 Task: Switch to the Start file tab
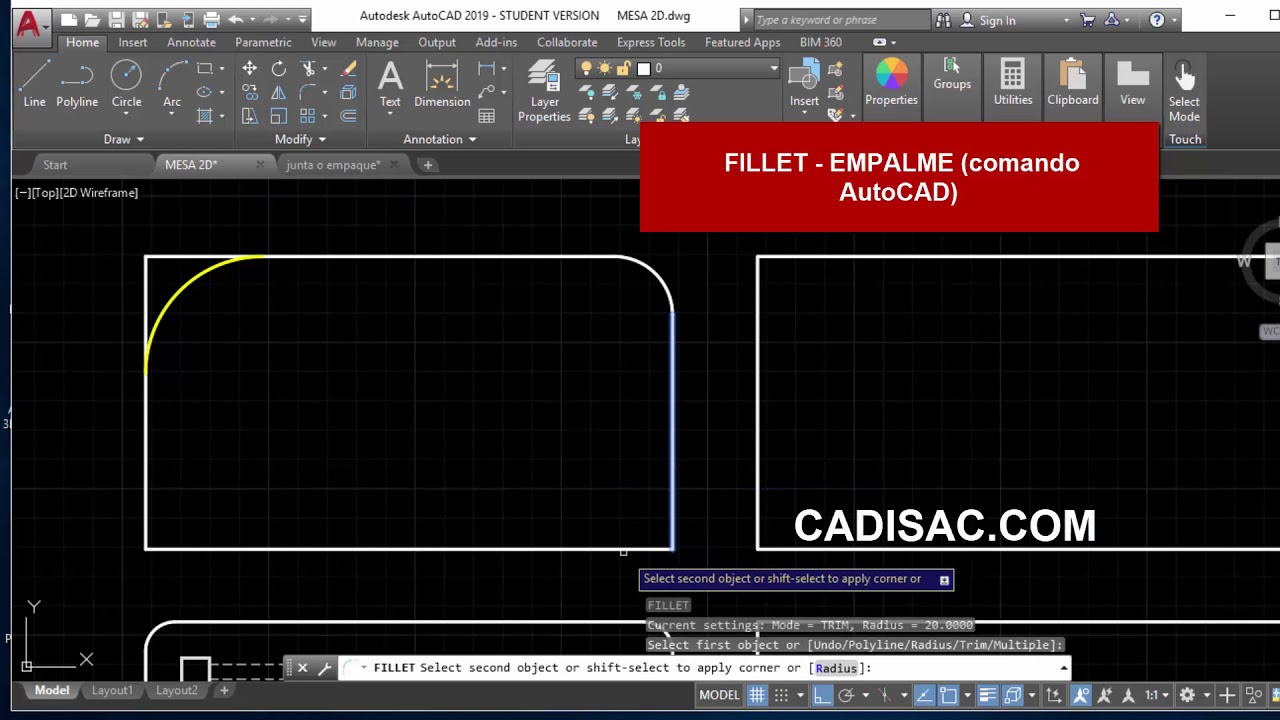pyautogui.click(x=55, y=165)
